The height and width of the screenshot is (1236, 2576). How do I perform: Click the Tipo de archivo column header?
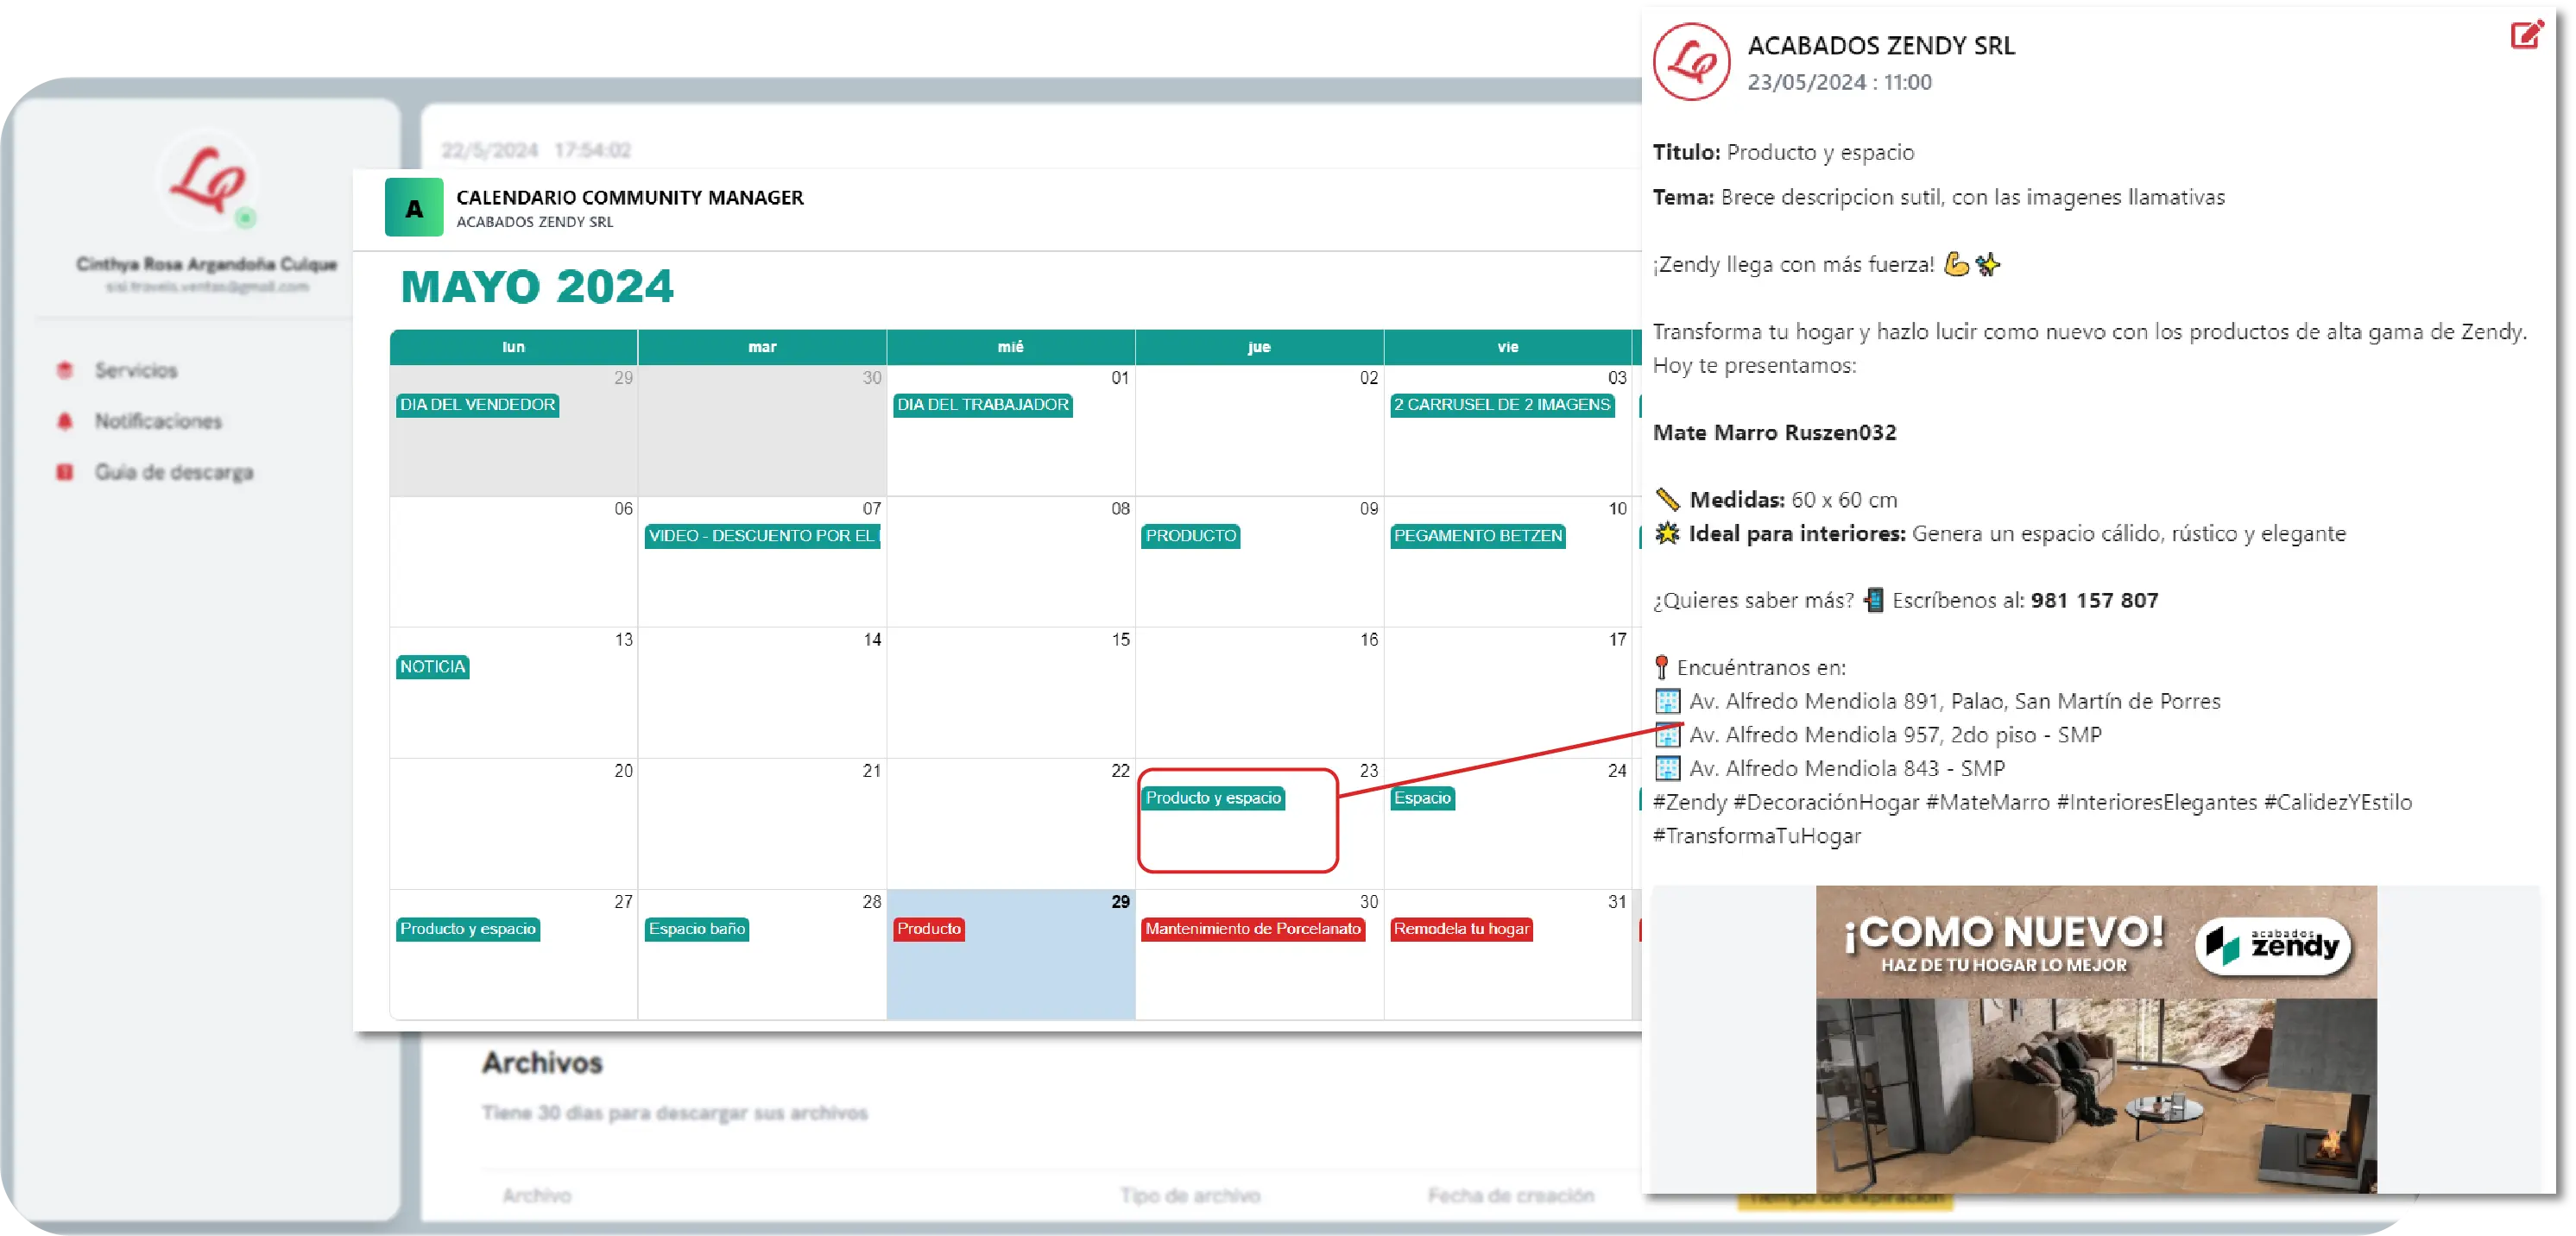click(x=1190, y=1195)
